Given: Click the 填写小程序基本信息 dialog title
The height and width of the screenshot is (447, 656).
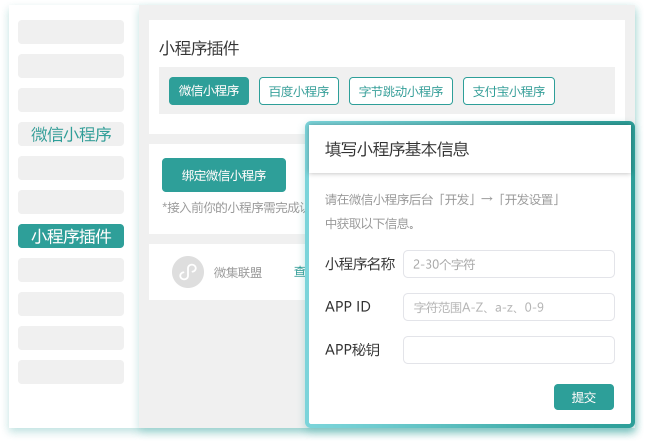Looking at the screenshot, I should 397,149.
